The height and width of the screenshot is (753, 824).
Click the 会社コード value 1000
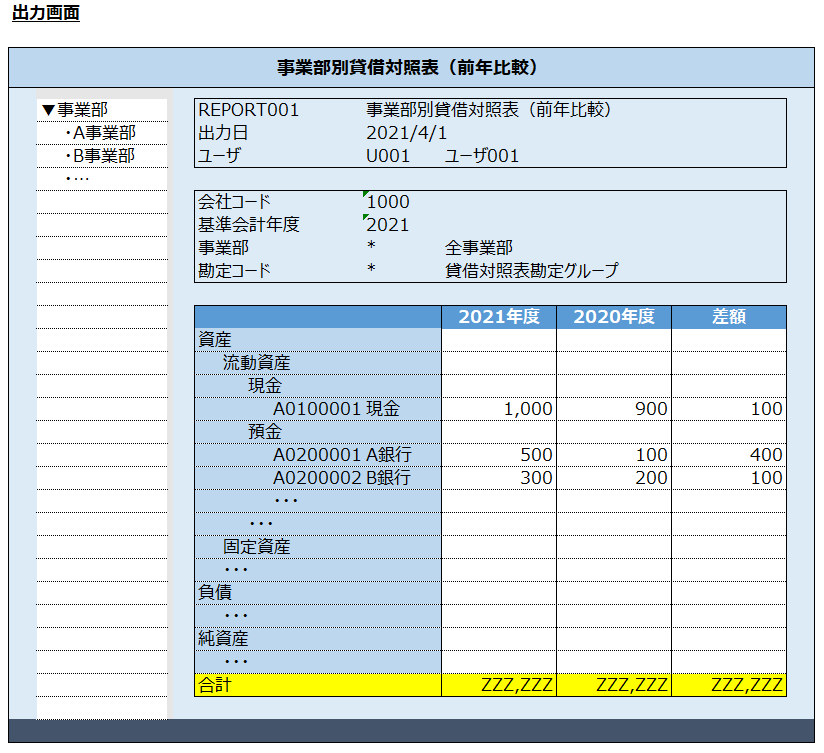[388, 202]
